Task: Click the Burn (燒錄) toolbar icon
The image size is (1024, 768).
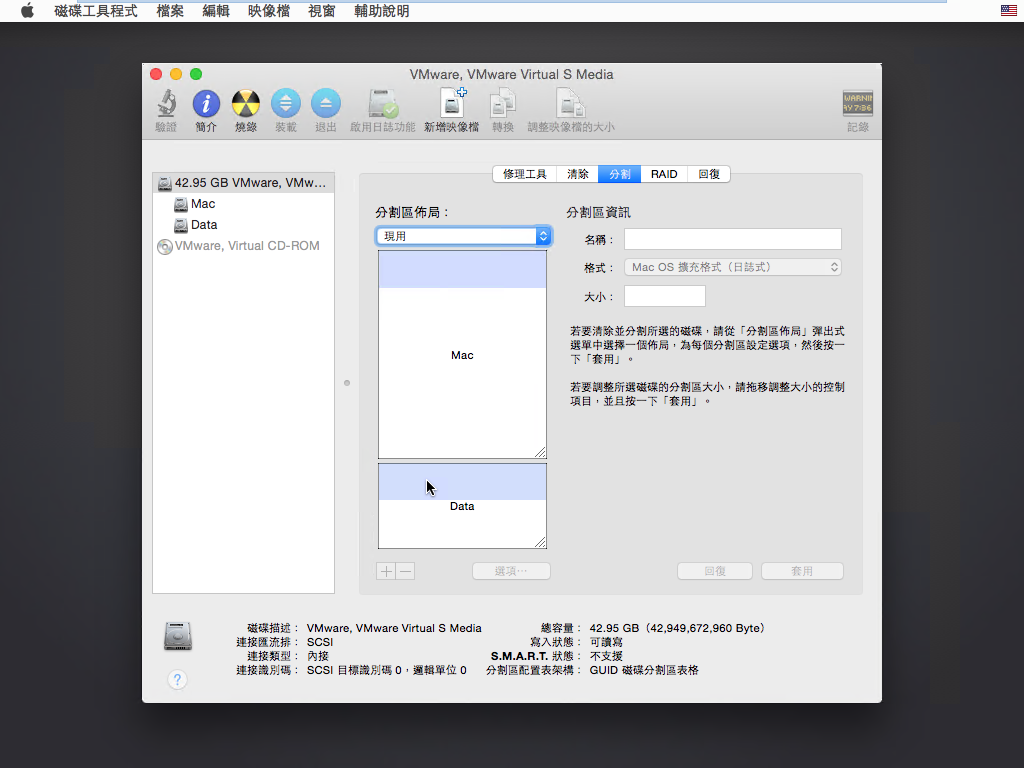Action: 246,104
